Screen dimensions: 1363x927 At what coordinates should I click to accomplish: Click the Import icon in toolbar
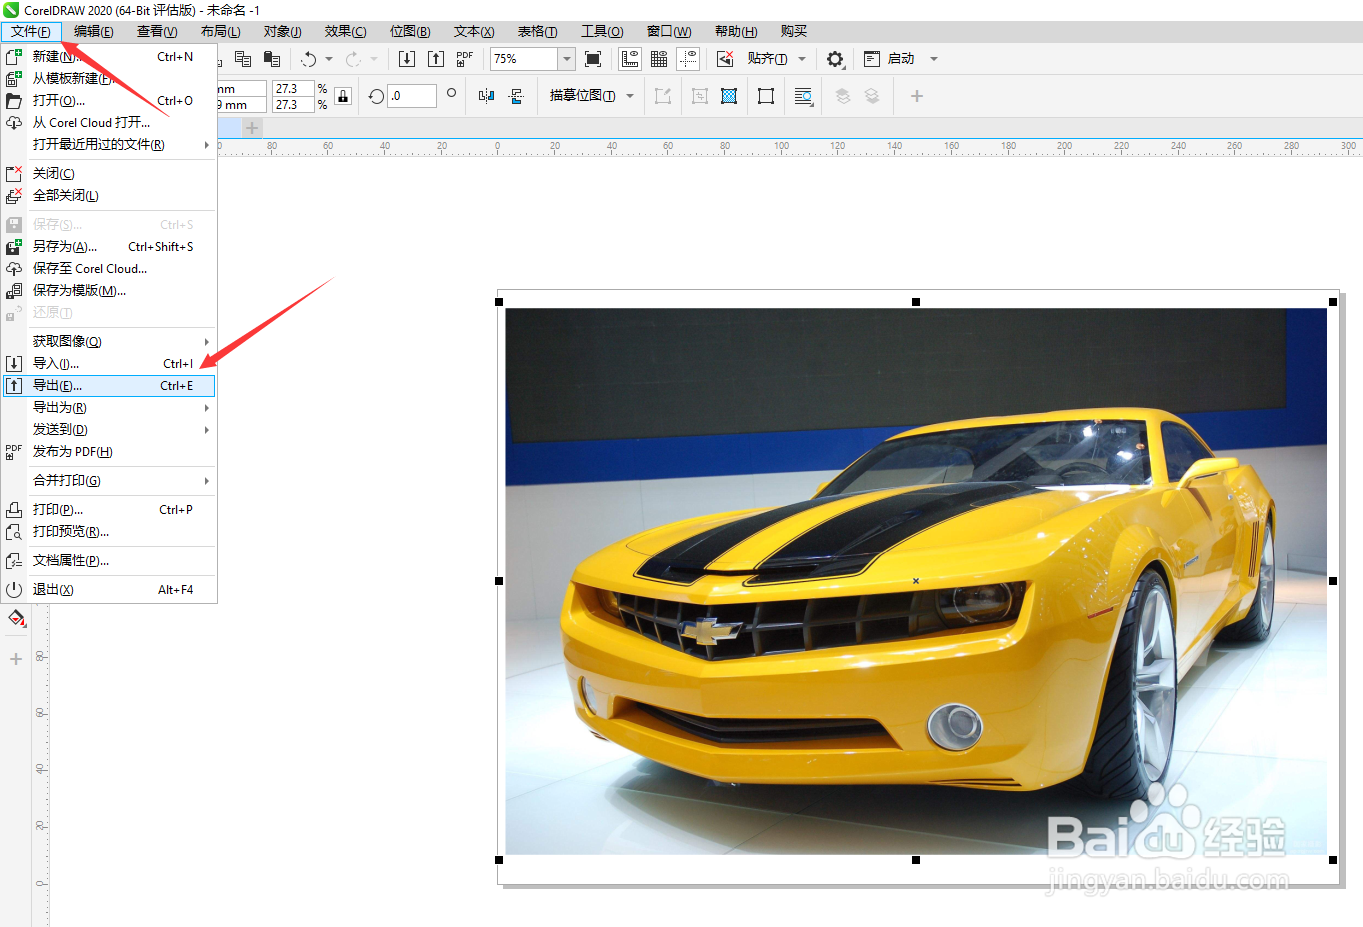point(406,59)
